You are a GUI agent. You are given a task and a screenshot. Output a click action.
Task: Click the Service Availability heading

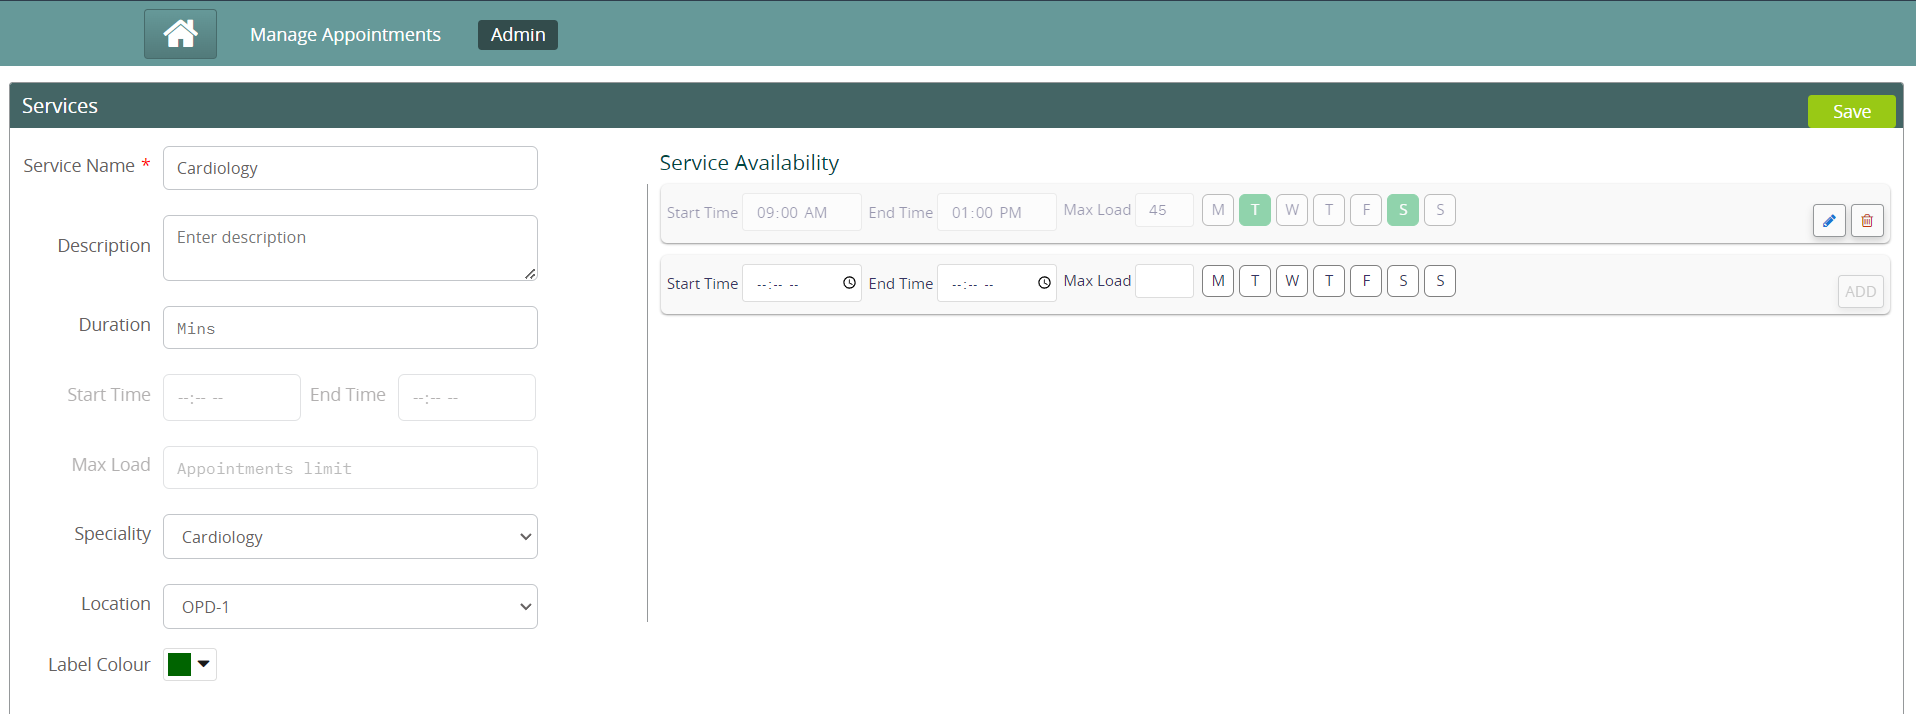pyautogui.click(x=749, y=163)
